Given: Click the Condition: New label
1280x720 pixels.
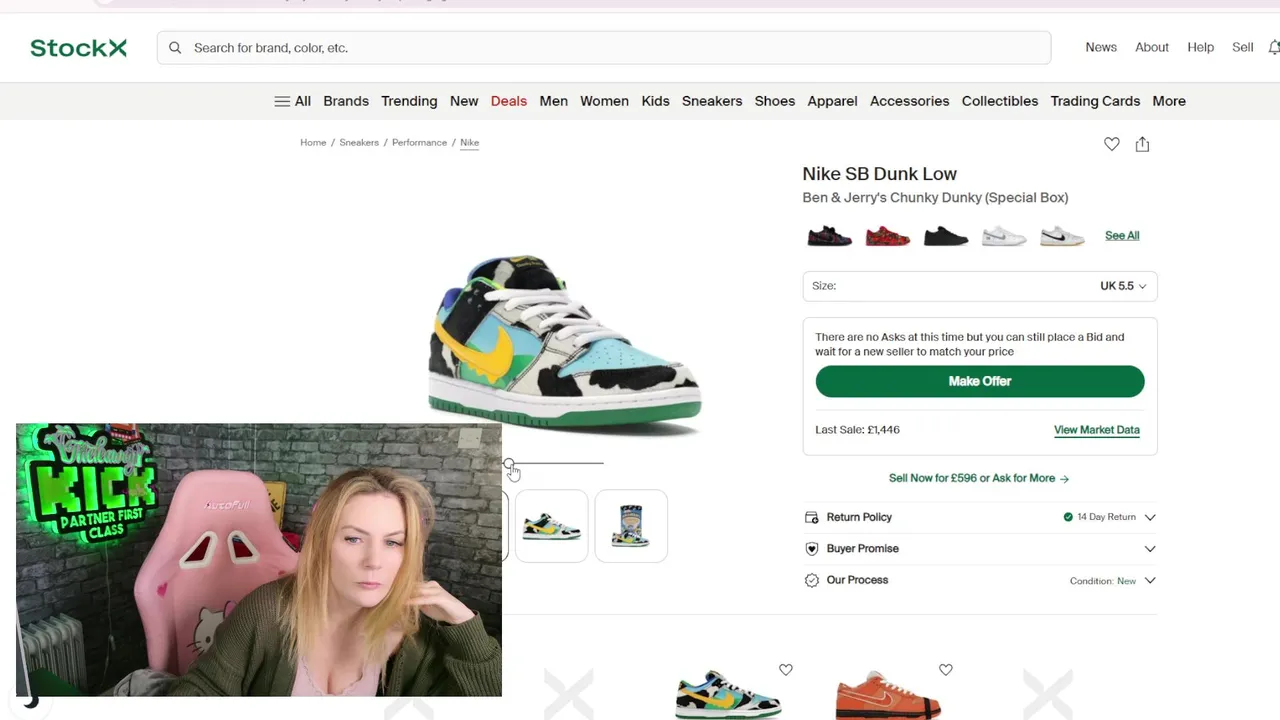Looking at the screenshot, I should (x=1103, y=581).
